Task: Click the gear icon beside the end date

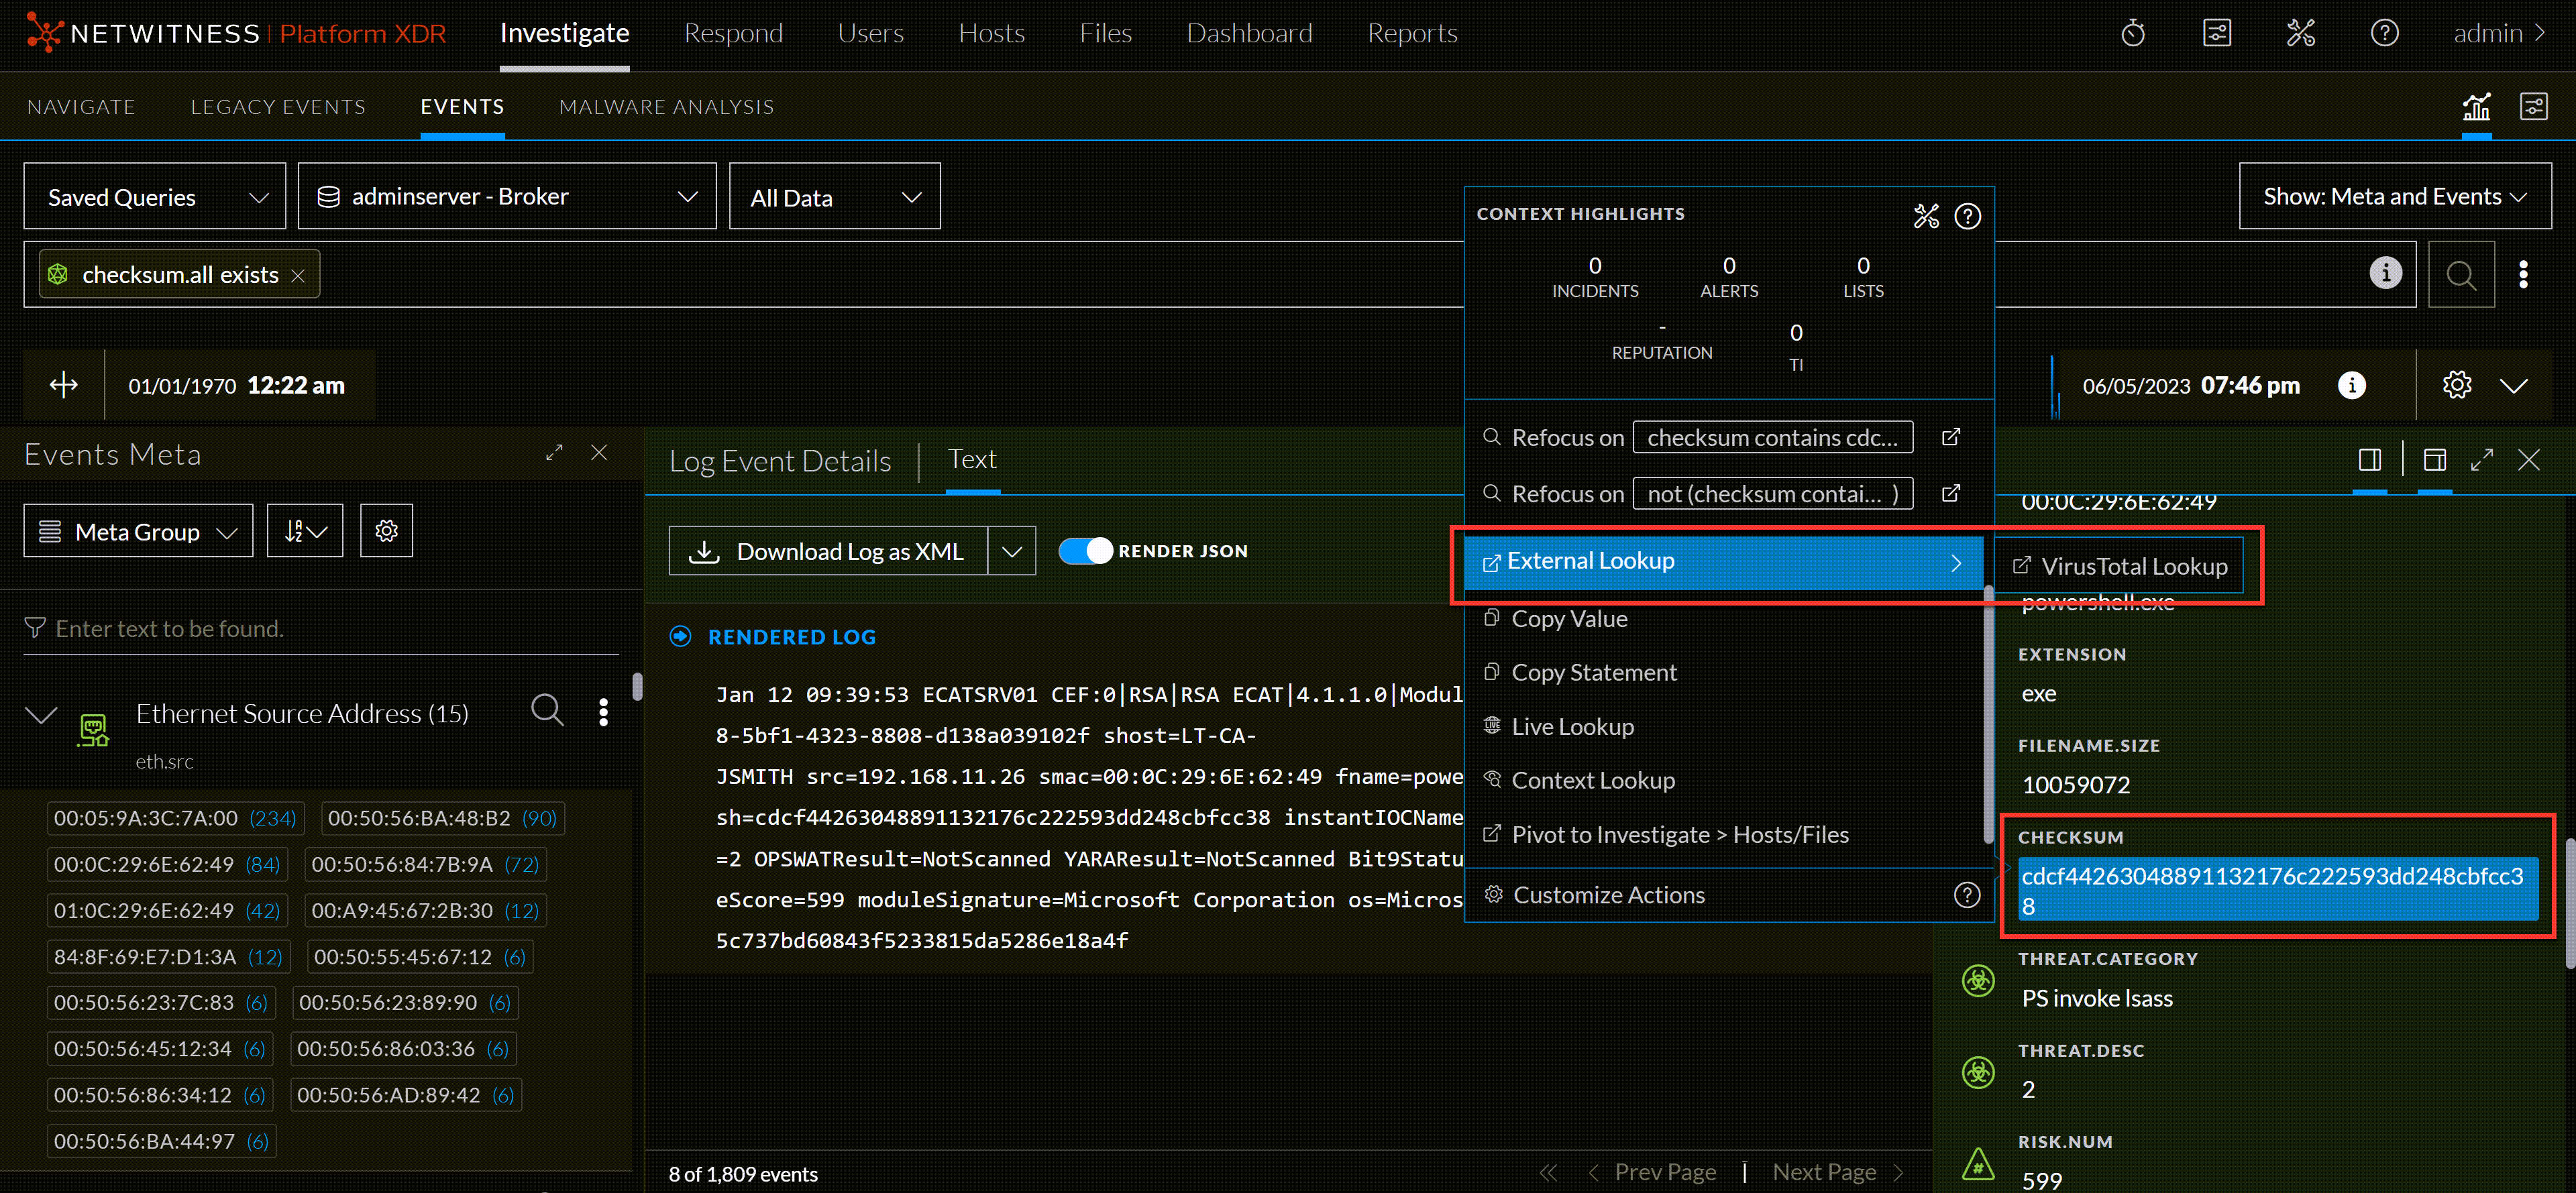Action: click(2457, 385)
